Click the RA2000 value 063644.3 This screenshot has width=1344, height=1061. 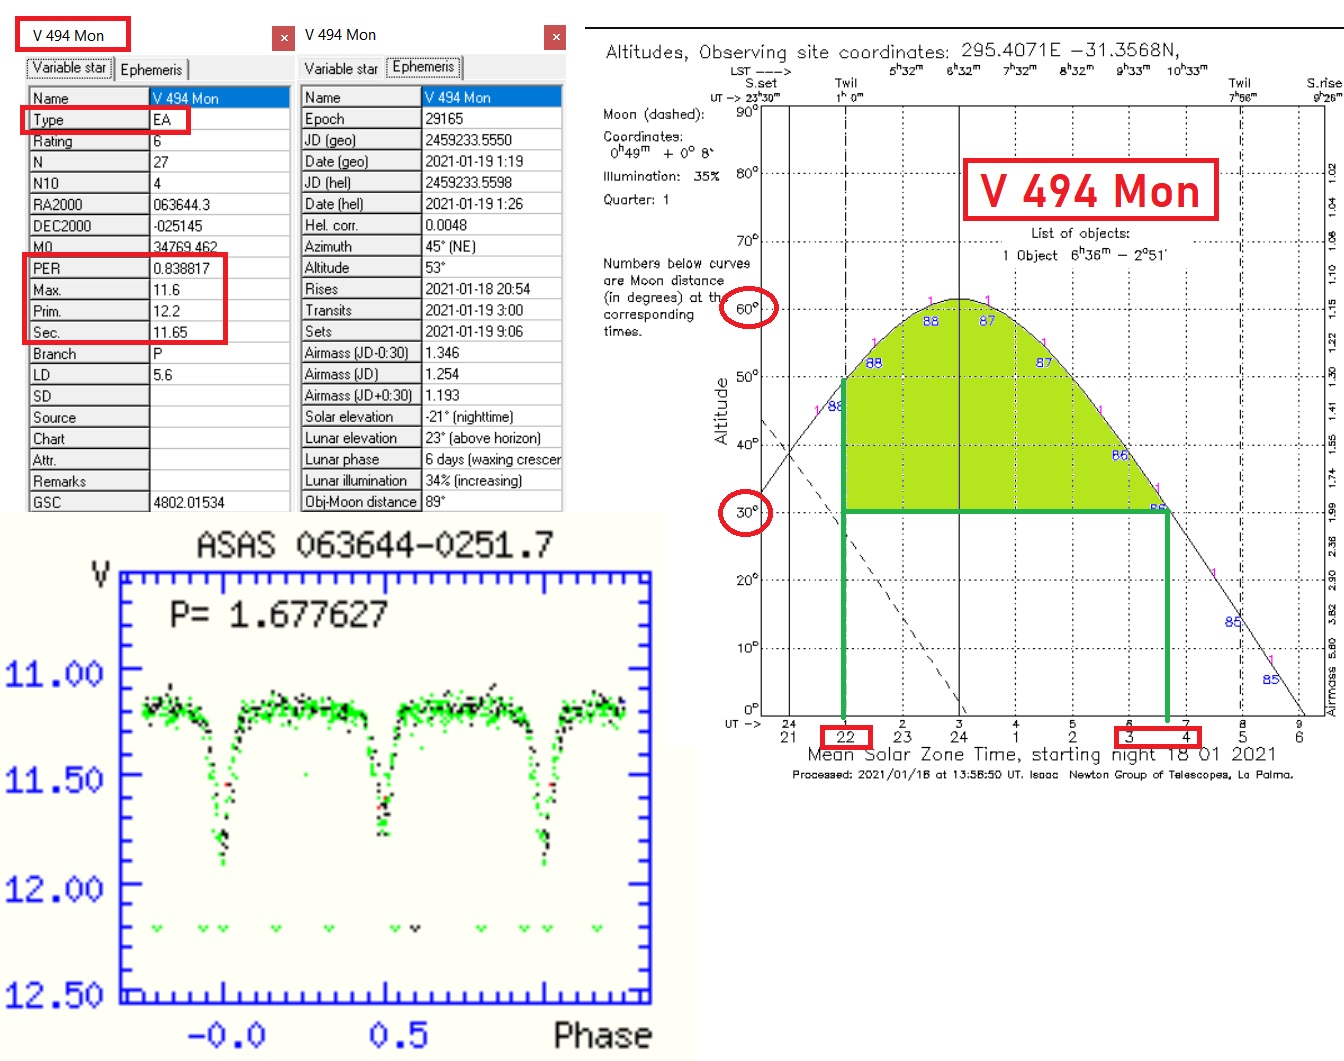(182, 205)
